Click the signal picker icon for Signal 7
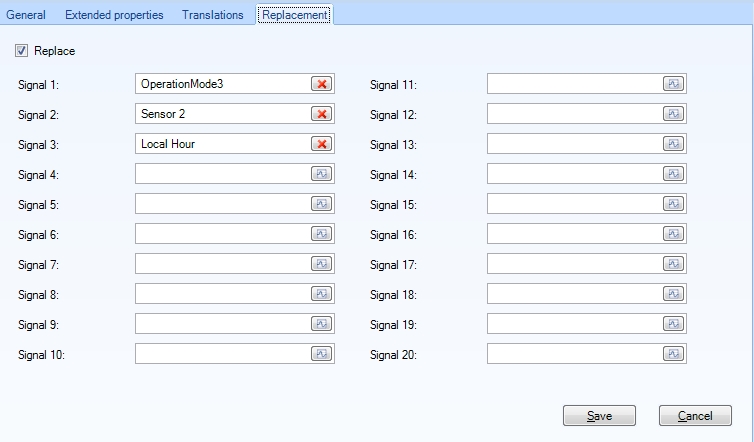The image size is (754, 442). click(x=322, y=264)
